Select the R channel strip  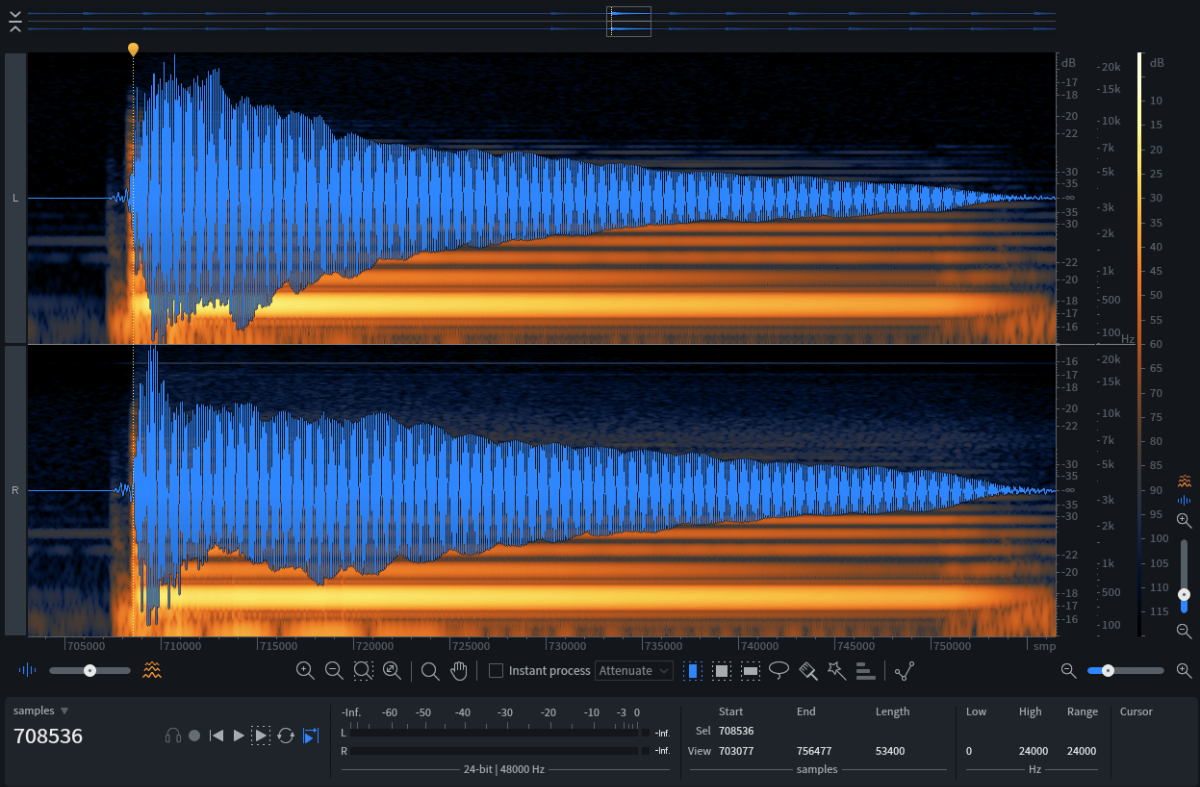[x=14, y=491]
